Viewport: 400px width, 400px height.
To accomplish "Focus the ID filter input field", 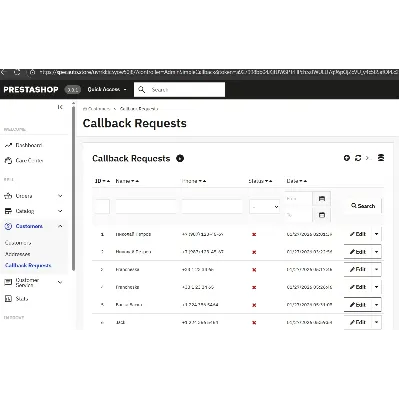I will 102,207.
